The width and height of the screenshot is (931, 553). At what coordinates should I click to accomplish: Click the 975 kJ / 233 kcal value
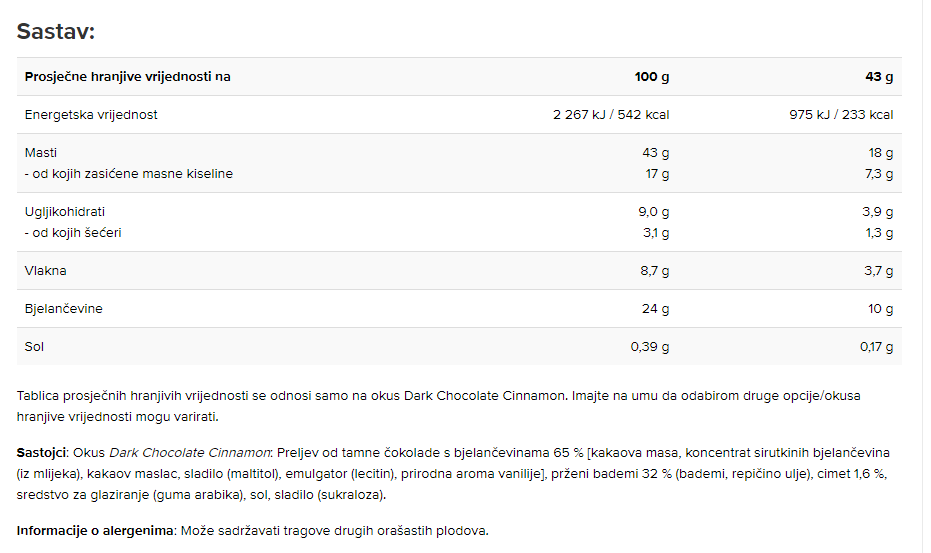841,115
